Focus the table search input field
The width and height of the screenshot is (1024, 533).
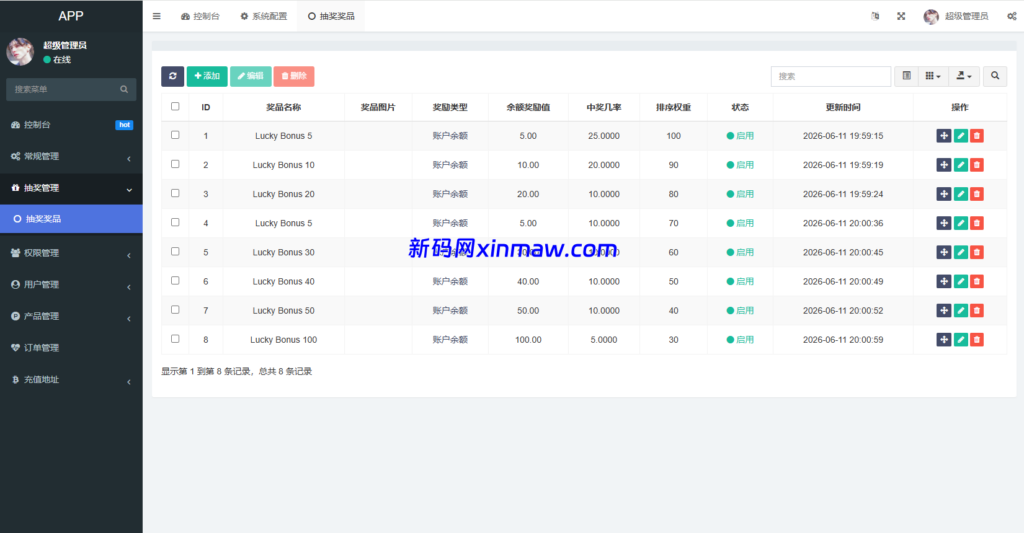(x=831, y=76)
